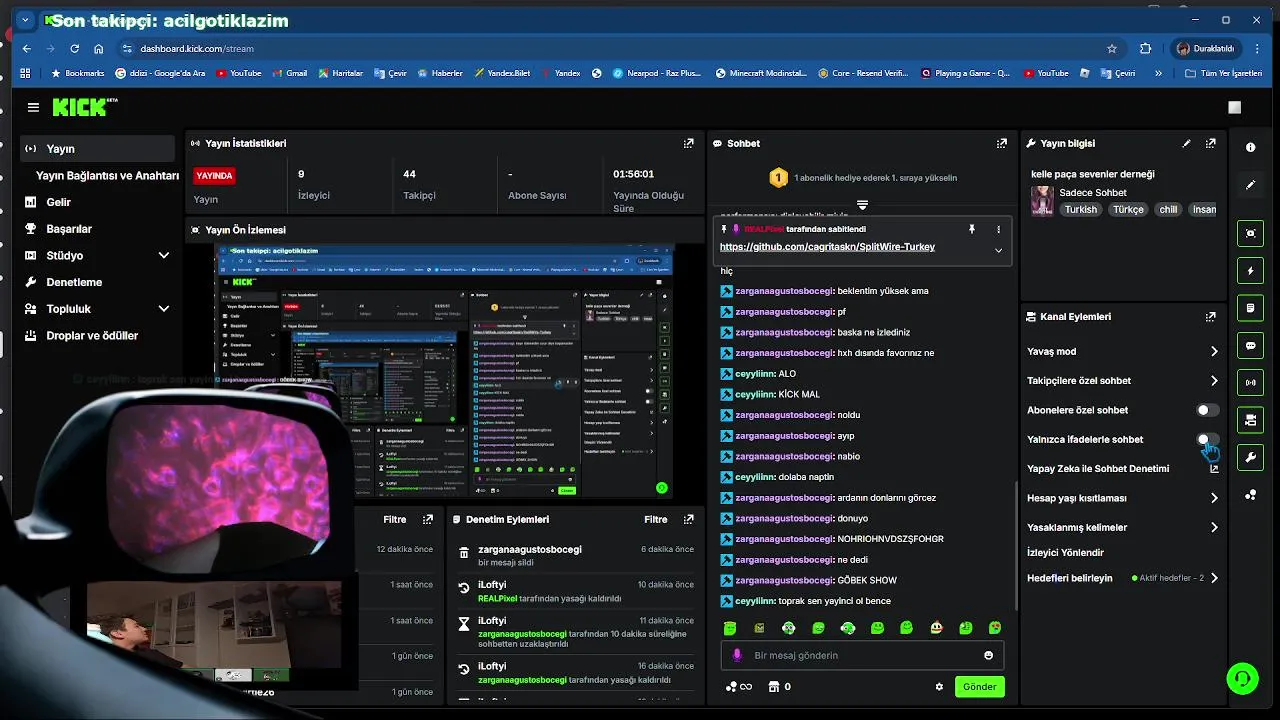This screenshot has width=1280, height=720.
Task: Click the wrench icon in the right toolbar
Action: pos(1250,458)
